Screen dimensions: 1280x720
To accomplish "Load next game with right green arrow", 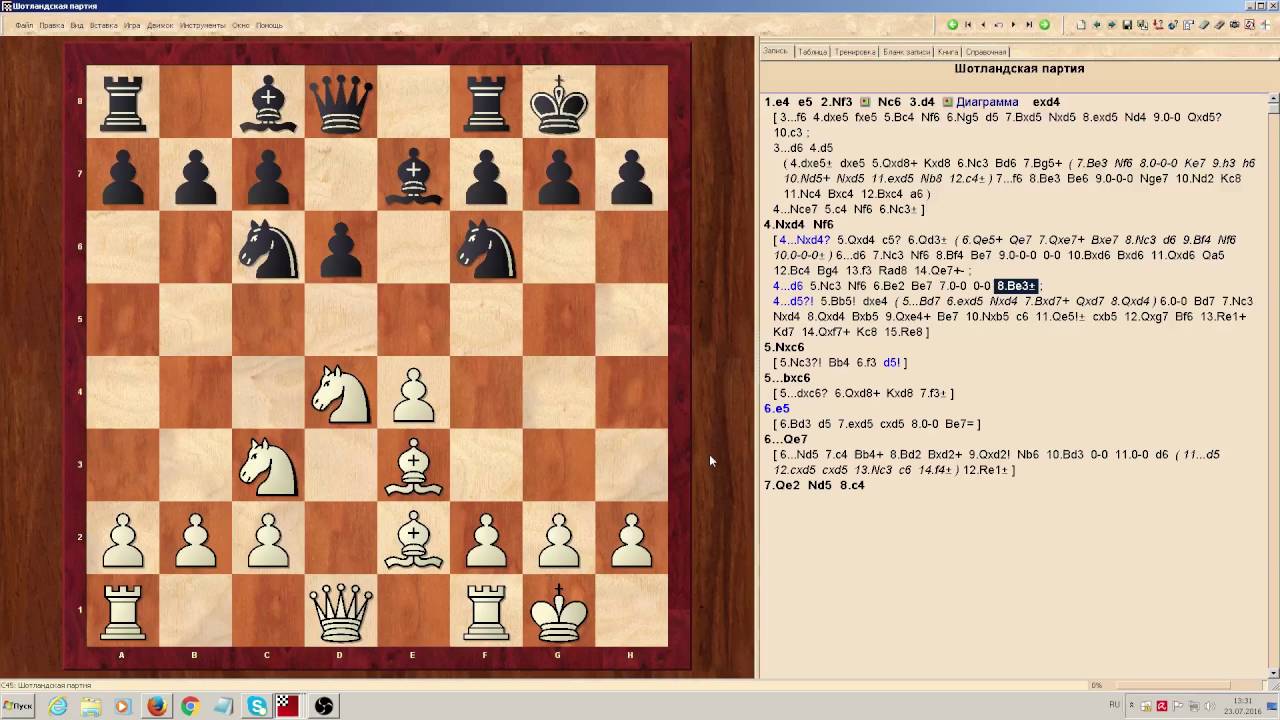I will 1112,25.
